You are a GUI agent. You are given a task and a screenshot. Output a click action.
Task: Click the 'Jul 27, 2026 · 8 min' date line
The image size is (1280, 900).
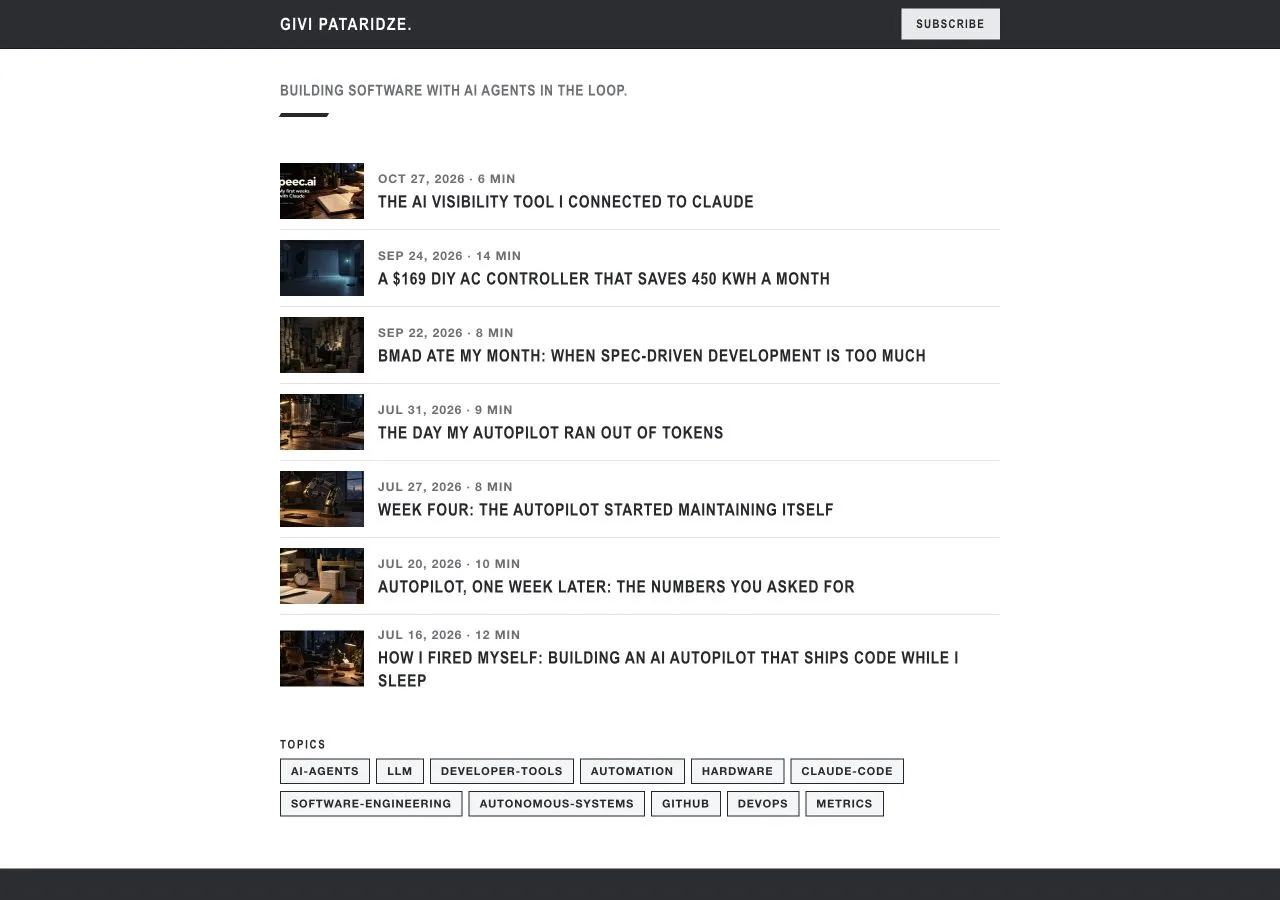pyautogui.click(x=445, y=487)
